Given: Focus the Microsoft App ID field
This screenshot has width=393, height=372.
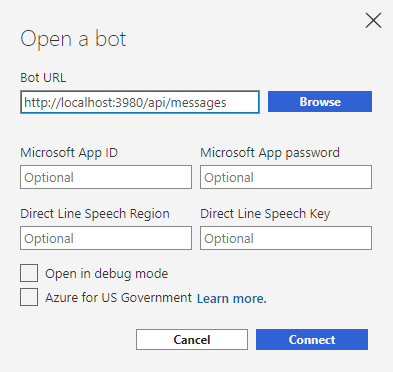Looking at the screenshot, I should [x=106, y=177].
